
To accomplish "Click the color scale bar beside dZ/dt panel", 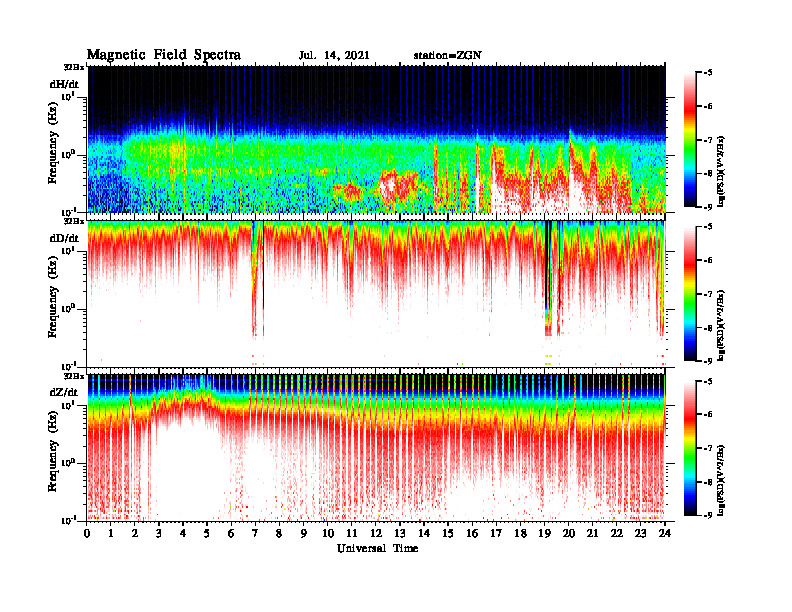I will [689, 448].
